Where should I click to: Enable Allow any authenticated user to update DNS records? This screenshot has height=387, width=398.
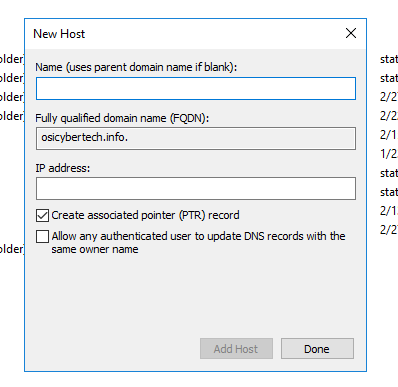click(x=42, y=236)
